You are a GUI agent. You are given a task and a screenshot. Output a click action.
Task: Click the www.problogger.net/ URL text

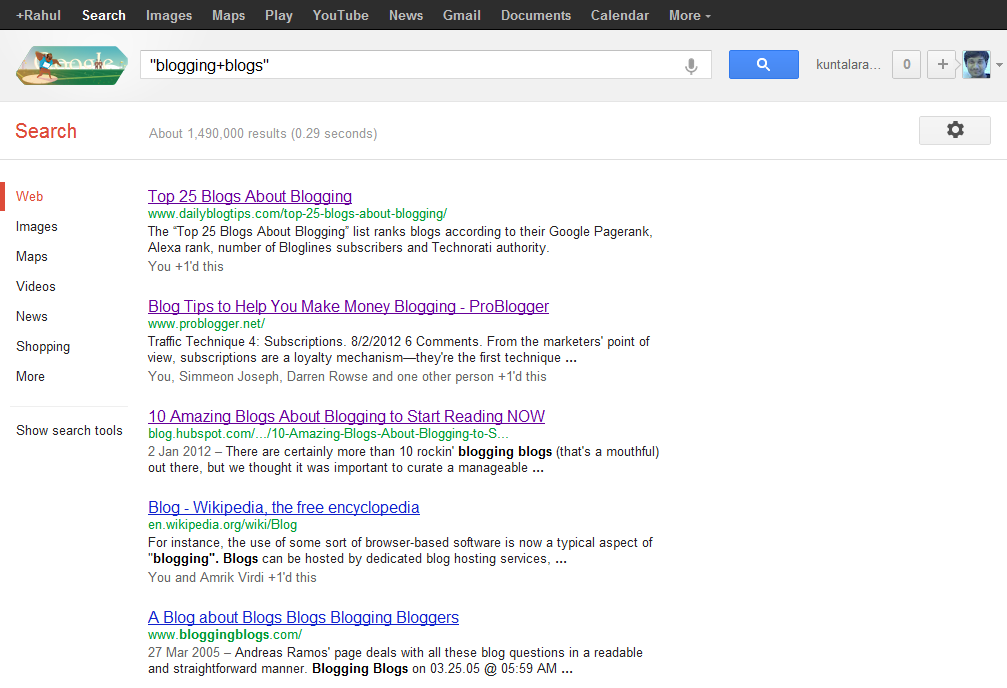click(206, 324)
